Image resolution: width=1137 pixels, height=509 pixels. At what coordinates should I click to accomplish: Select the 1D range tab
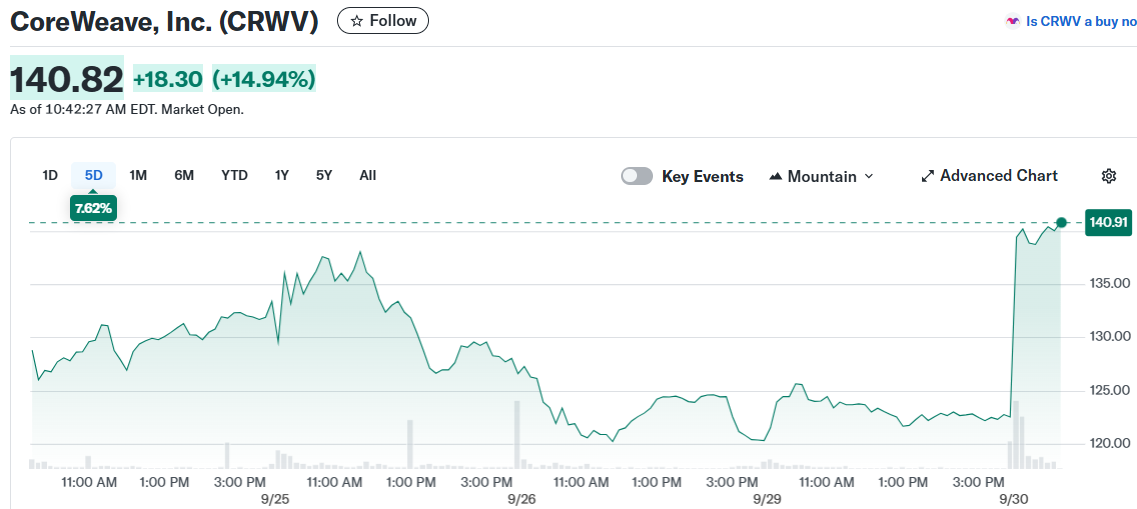[50, 175]
